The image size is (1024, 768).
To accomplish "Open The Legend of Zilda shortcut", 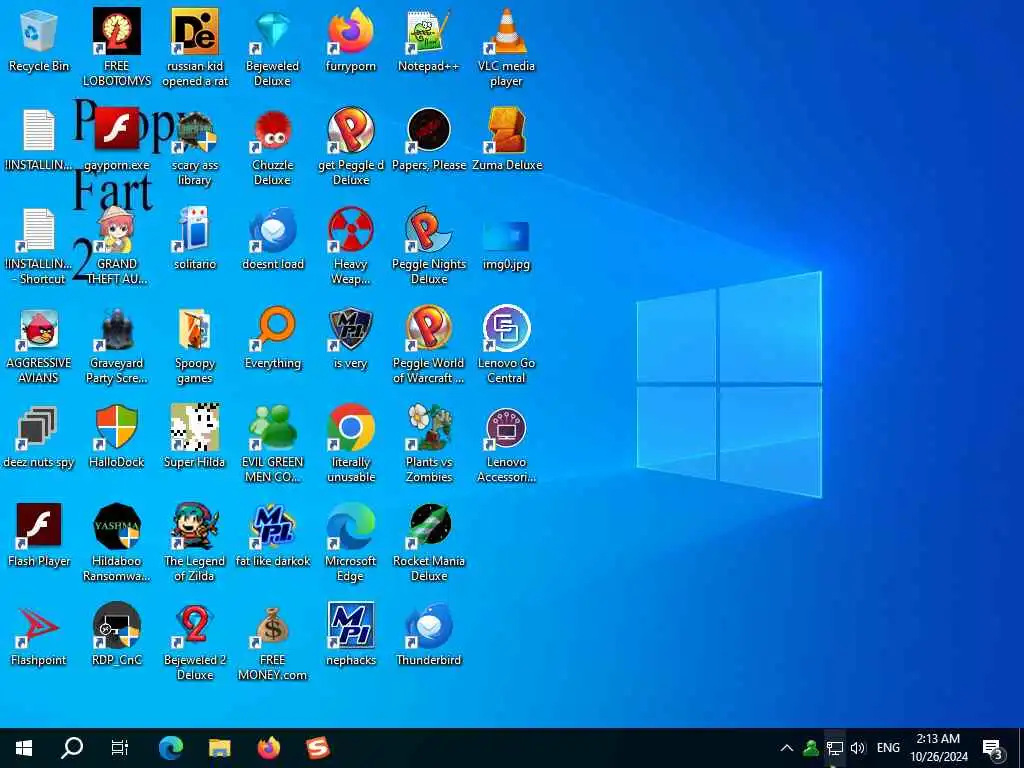I will pos(195,543).
